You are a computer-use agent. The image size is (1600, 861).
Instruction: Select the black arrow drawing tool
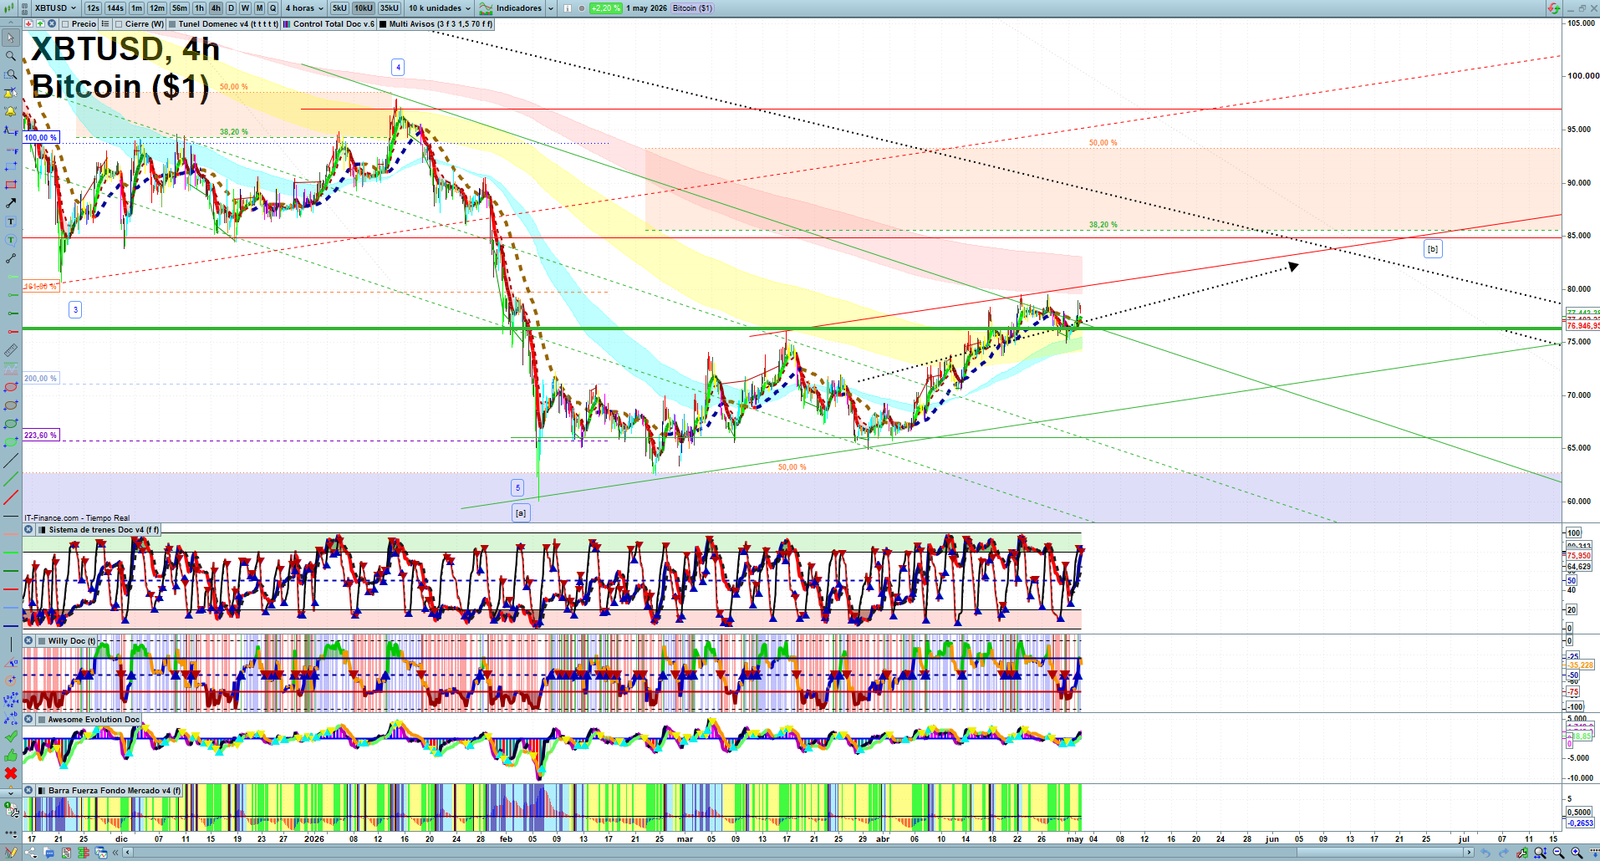11,203
